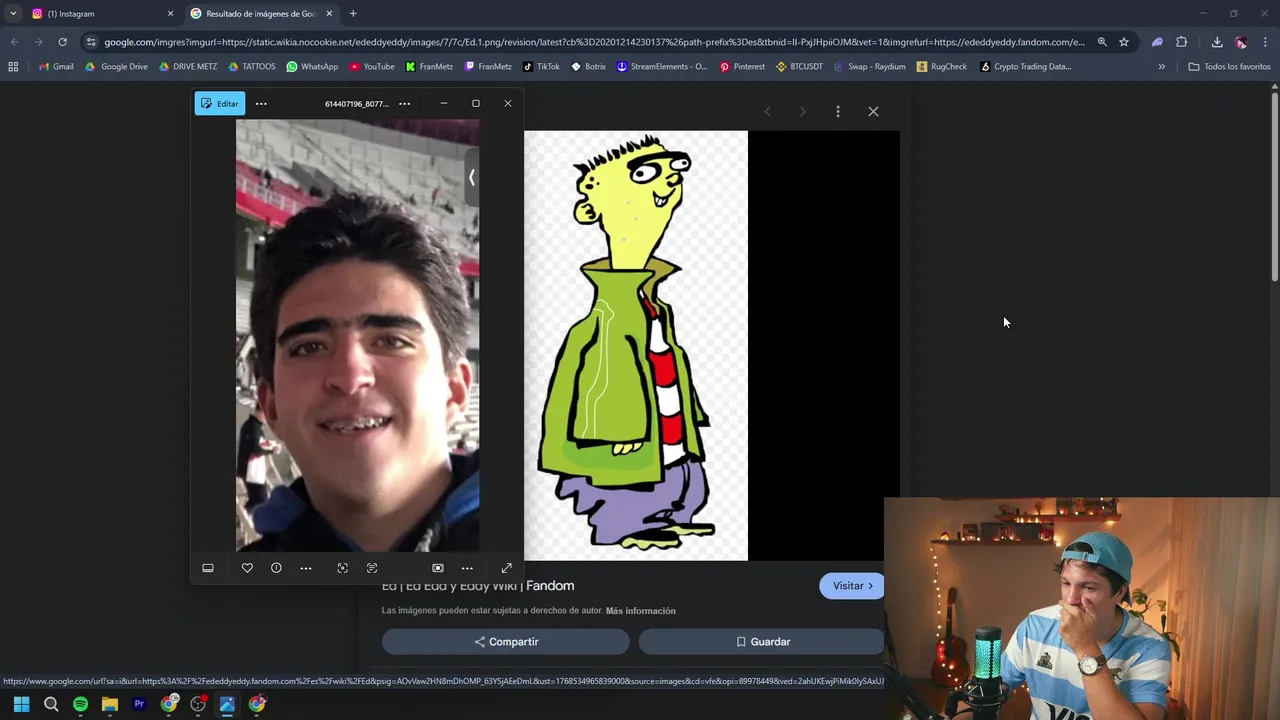Viewport: 1280px width, 720px height.
Task: Click the slideshow icon in the Photos toolbar
Action: tap(438, 568)
